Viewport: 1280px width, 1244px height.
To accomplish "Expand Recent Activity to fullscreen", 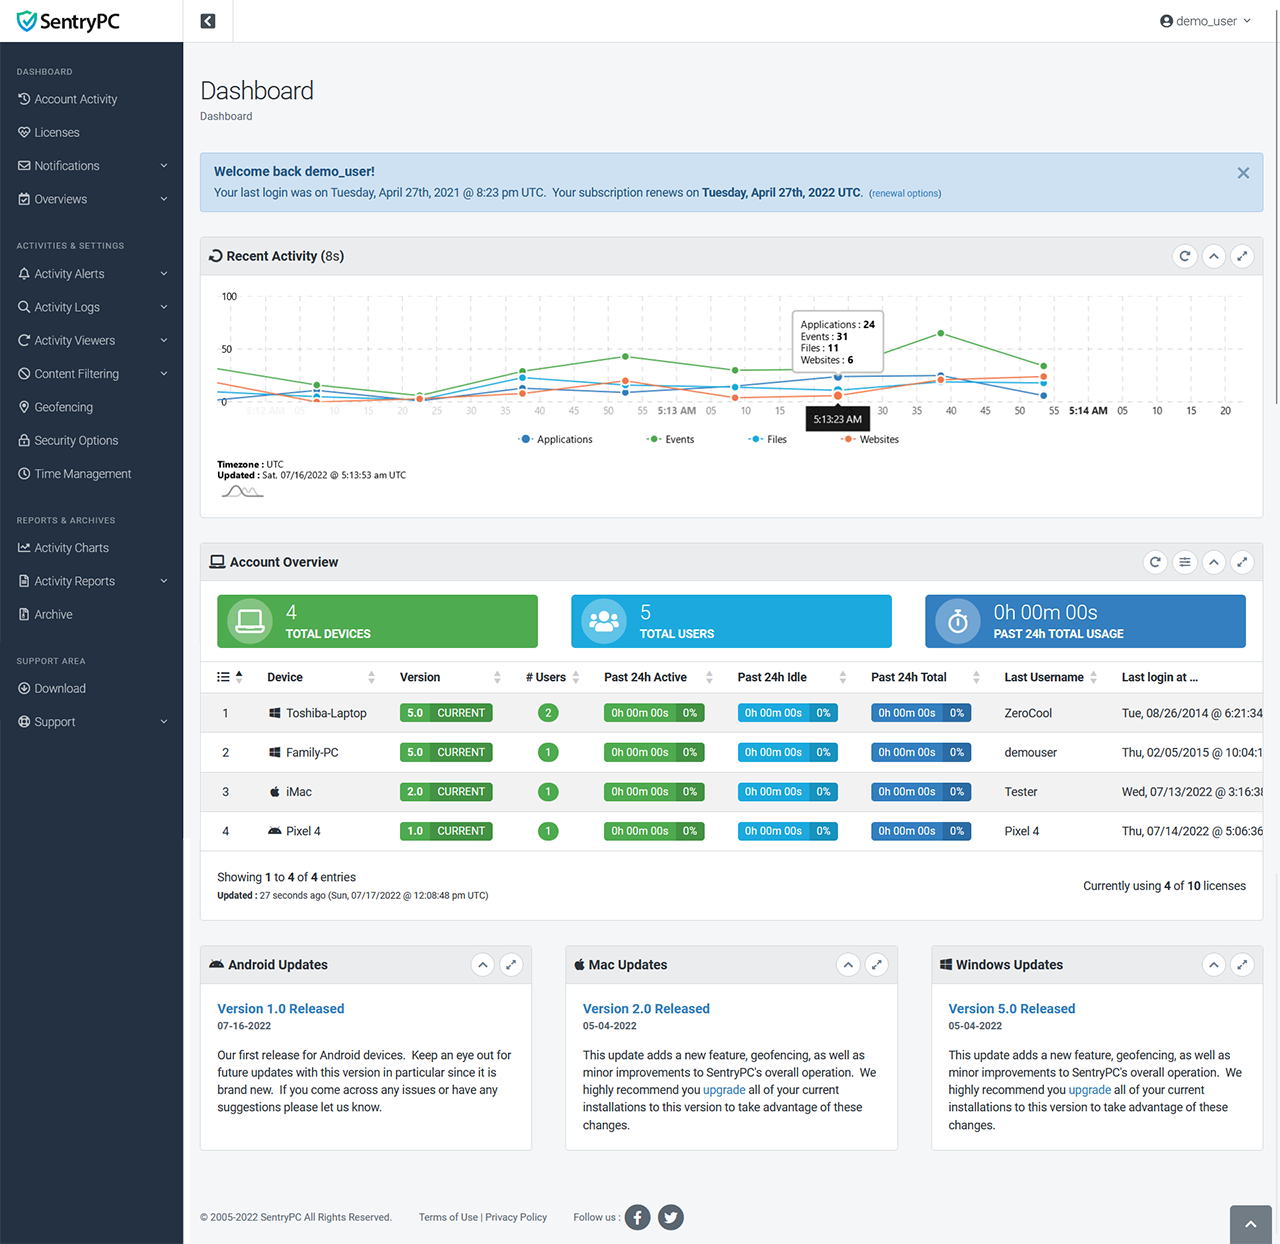I will point(1242,256).
